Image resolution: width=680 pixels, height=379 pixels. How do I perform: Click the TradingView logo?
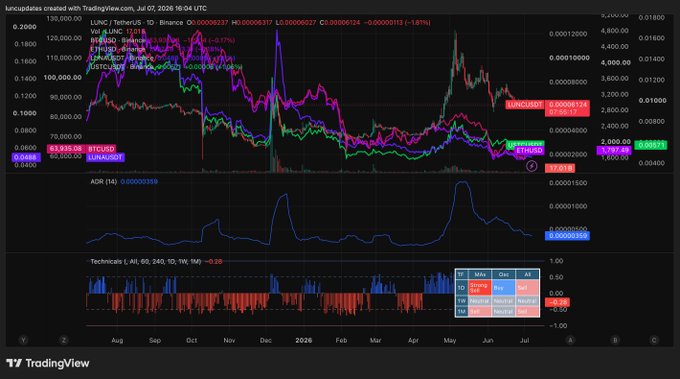pyautogui.click(x=48, y=363)
